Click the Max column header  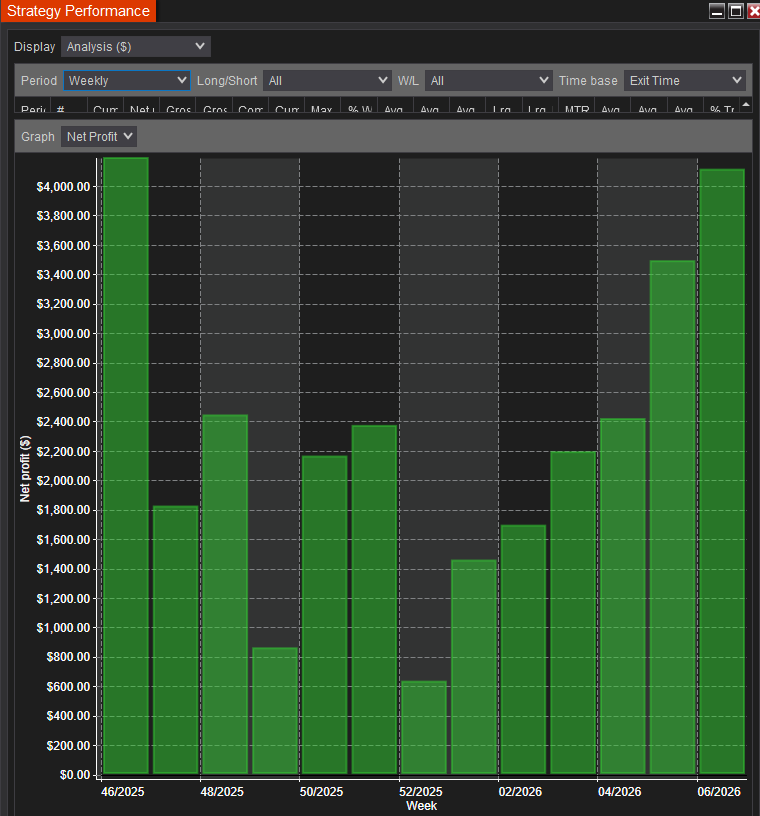[321, 108]
